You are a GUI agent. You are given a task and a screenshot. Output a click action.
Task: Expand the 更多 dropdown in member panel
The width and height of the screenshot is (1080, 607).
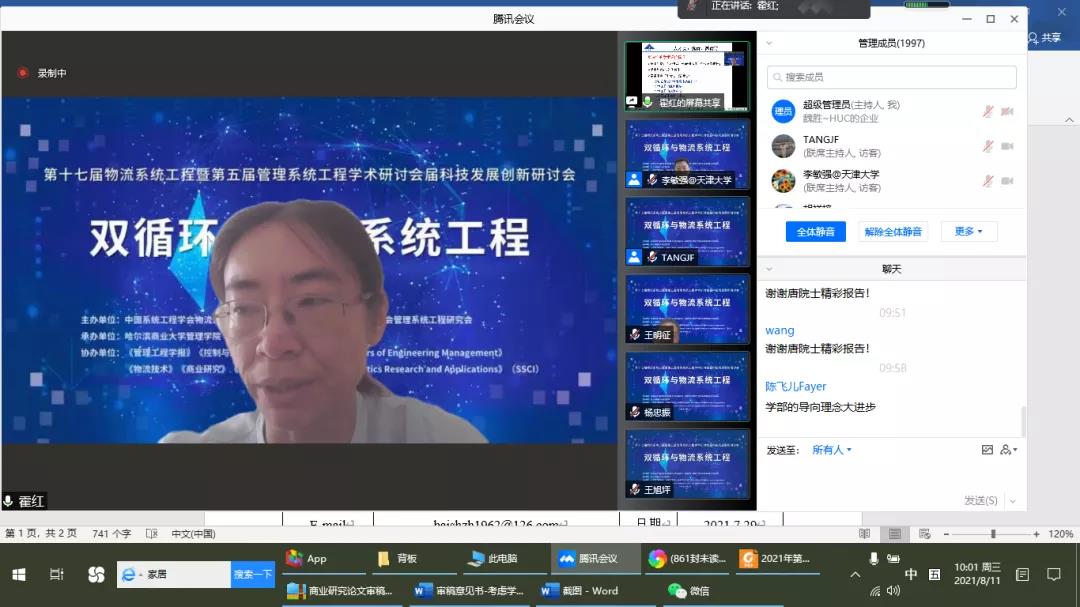[968, 231]
